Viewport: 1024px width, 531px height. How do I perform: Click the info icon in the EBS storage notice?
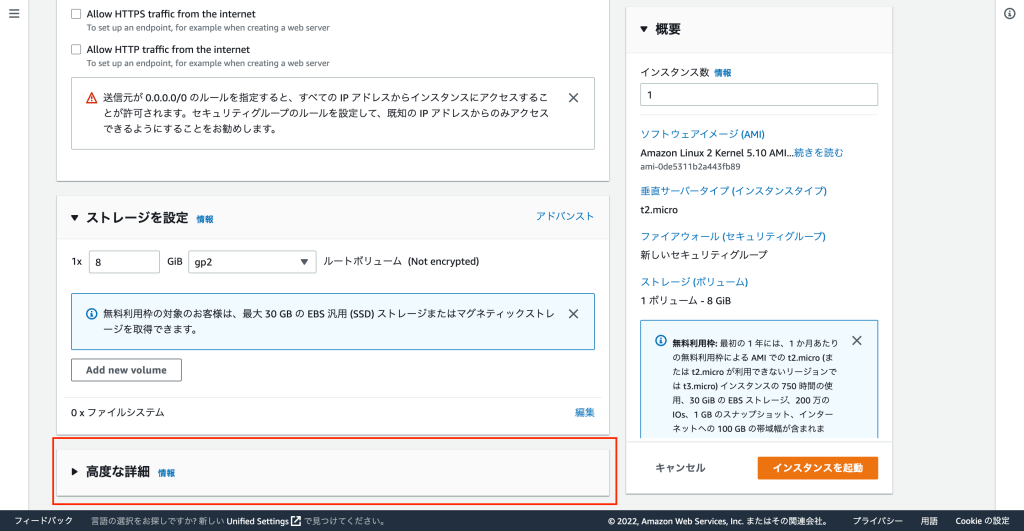click(91, 314)
